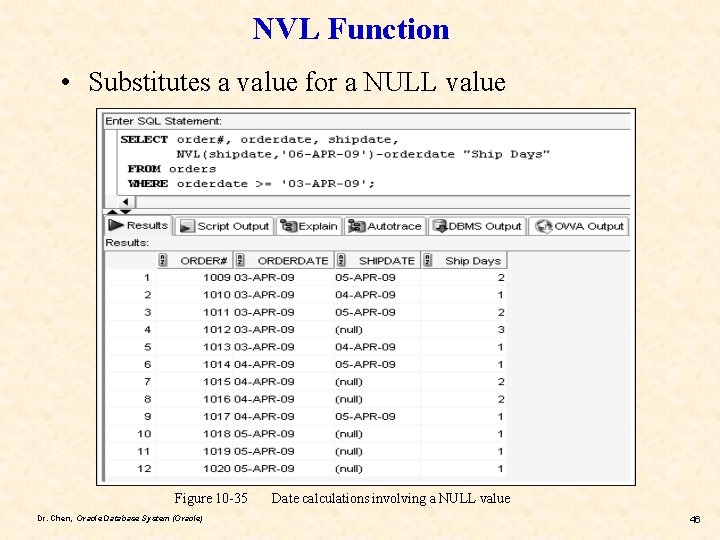Click the sort icon on ORDER# column

coord(163,260)
